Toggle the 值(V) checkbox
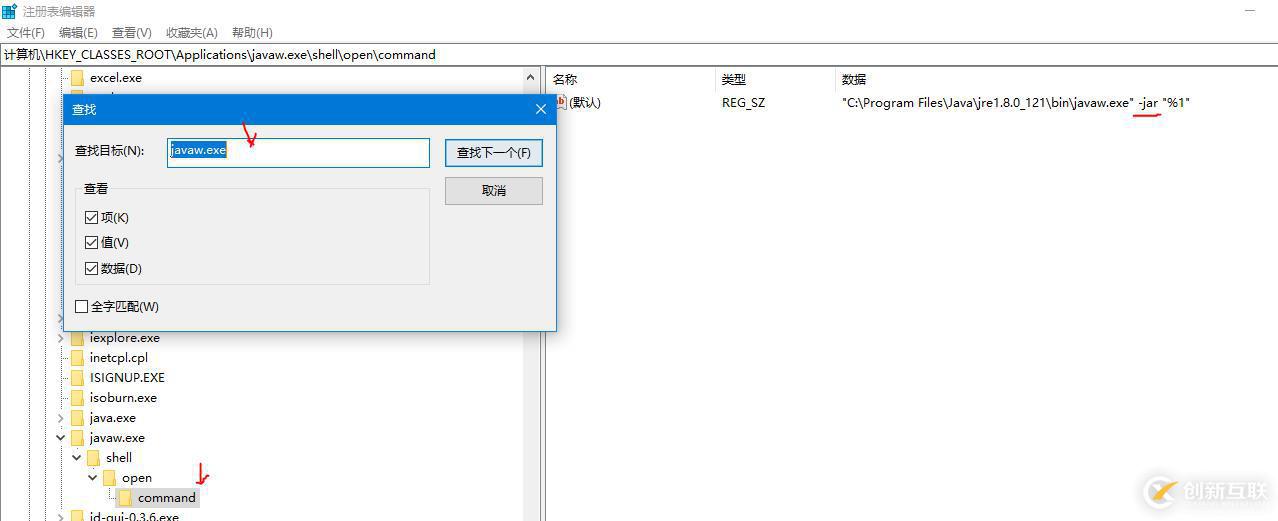This screenshot has width=1278, height=521. tap(92, 242)
